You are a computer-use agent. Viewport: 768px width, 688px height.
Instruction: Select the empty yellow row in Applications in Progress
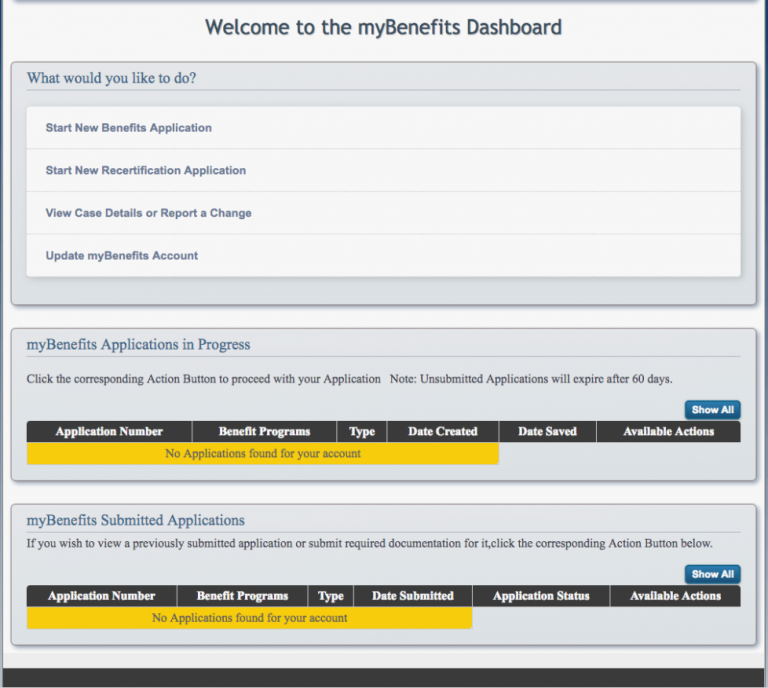click(262, 454)
